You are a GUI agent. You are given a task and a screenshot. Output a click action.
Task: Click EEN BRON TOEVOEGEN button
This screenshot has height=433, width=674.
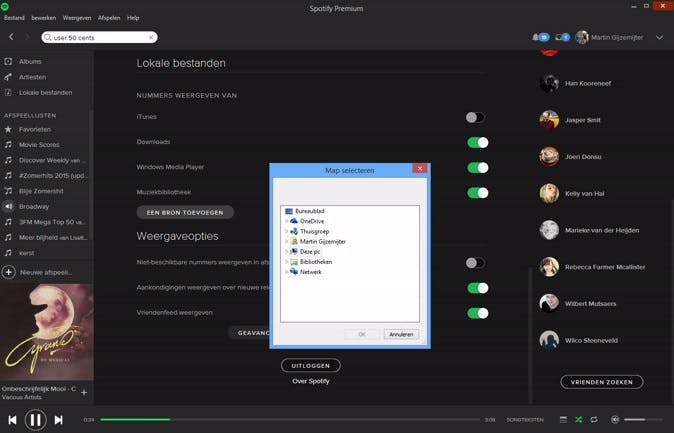pyautogui.click(x=185, y=212)
